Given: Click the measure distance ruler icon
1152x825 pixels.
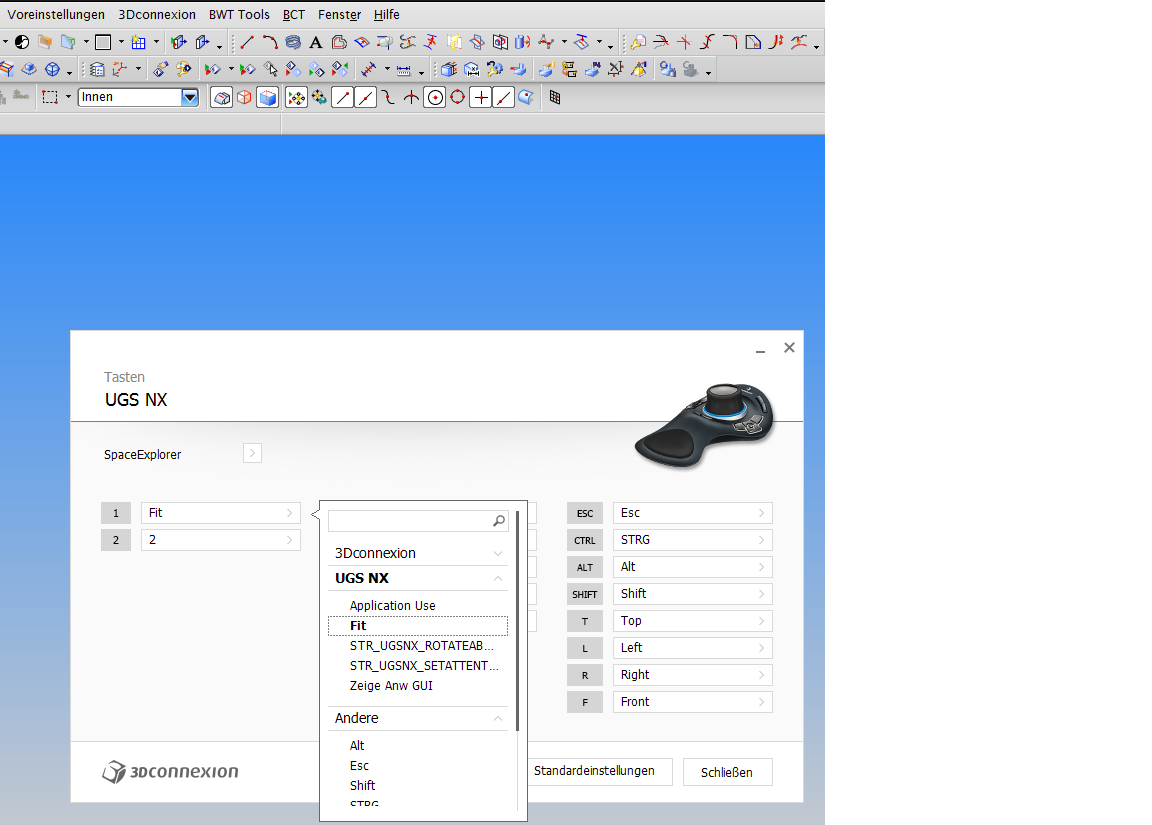Looking at the screenshot, I should click(x=403, y=70).
